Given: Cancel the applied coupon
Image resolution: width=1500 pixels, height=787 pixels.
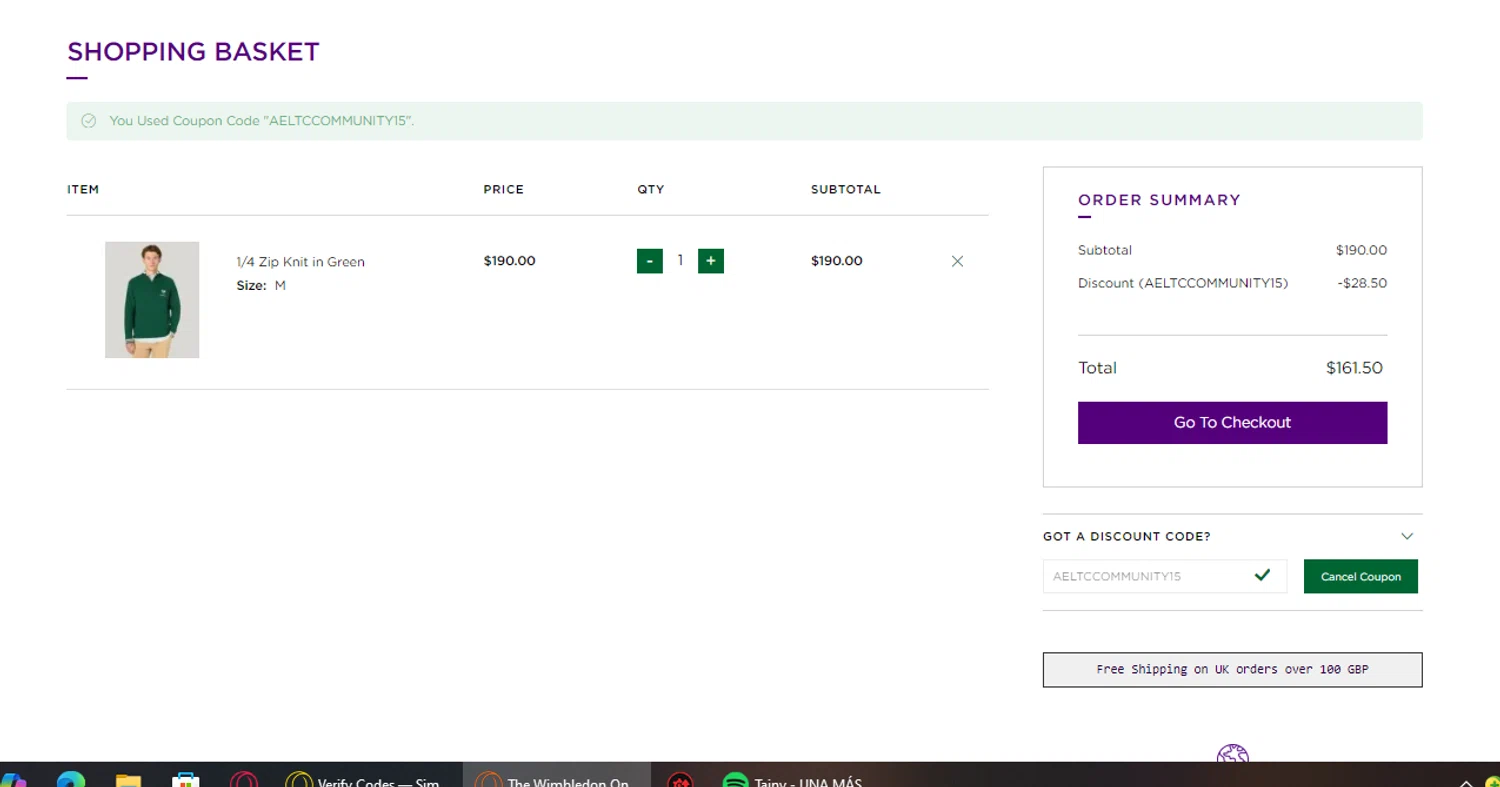Looking at the screenshot, I should pos(1361,576).
